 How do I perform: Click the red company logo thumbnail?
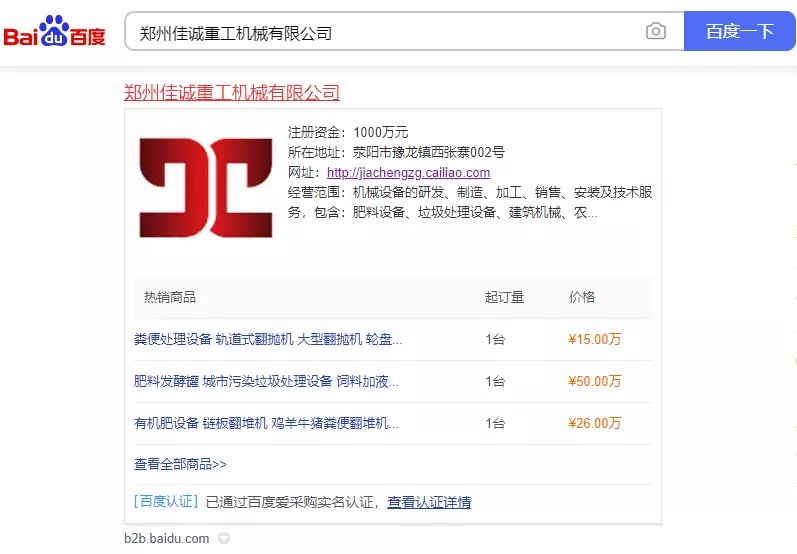(x=206, y=188)
